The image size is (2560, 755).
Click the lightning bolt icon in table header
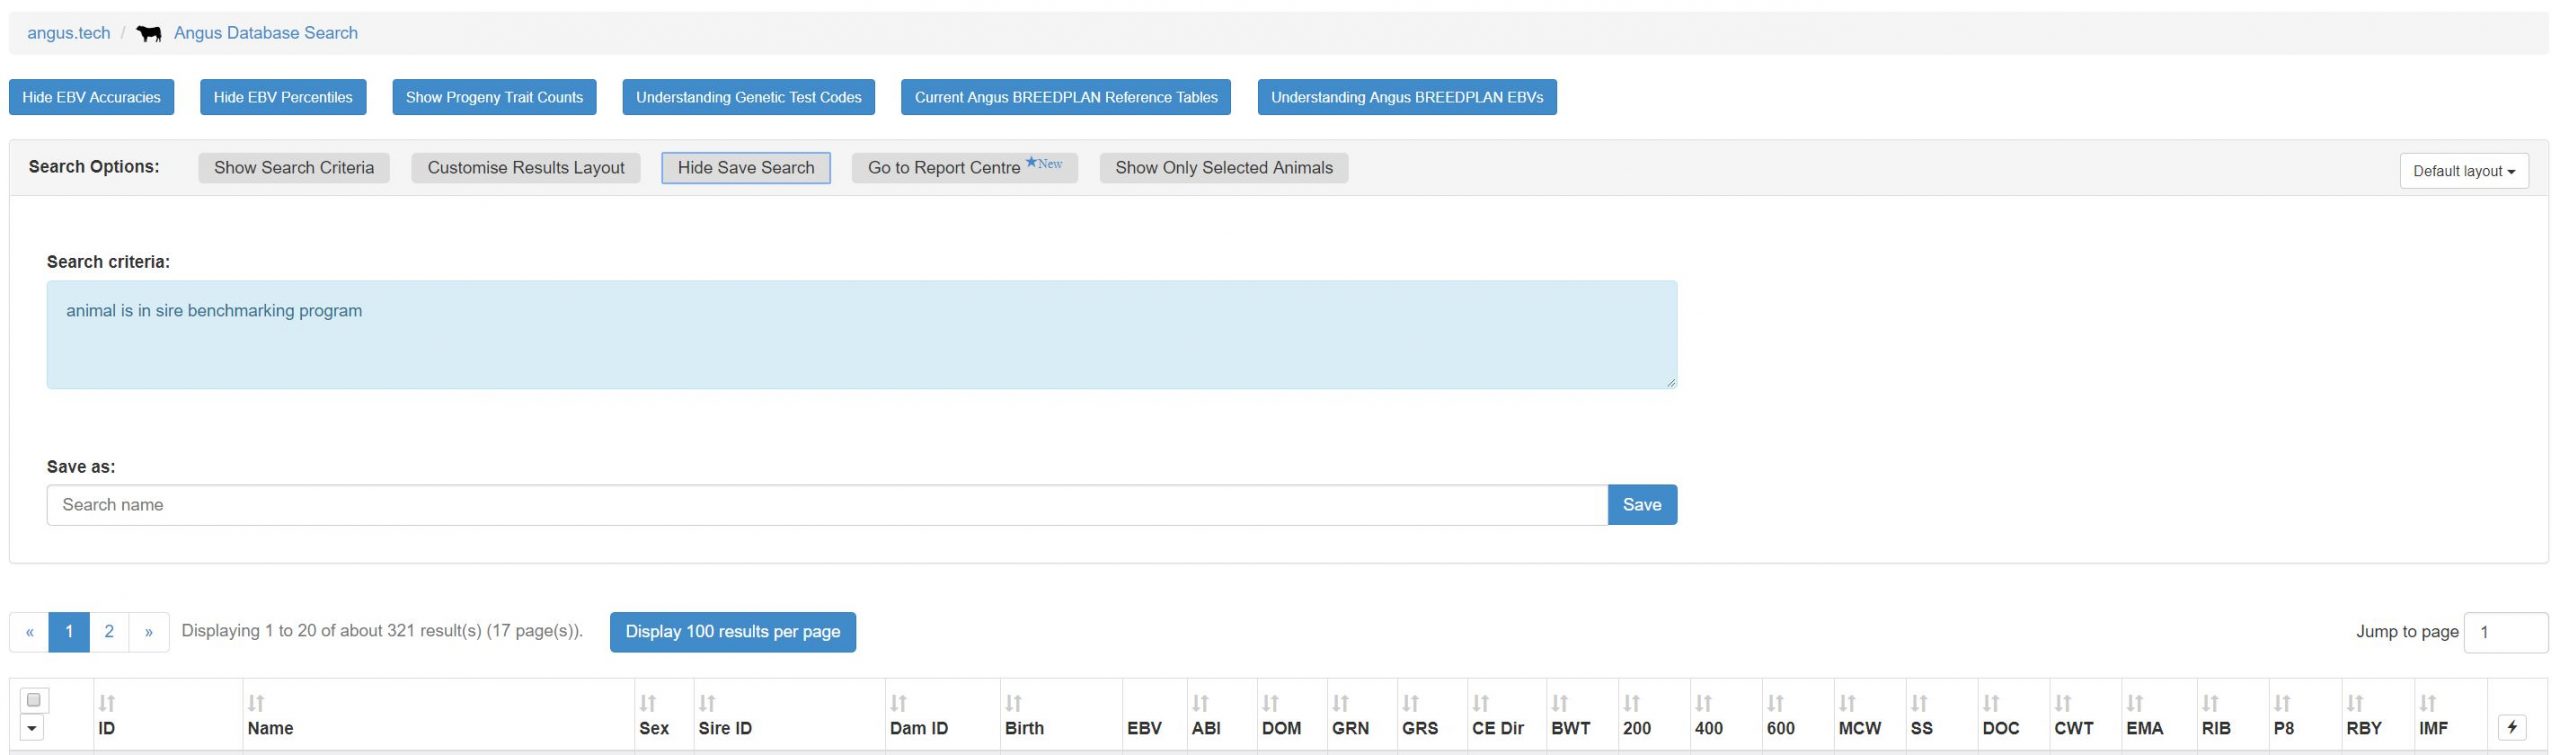click(2511, 727)
